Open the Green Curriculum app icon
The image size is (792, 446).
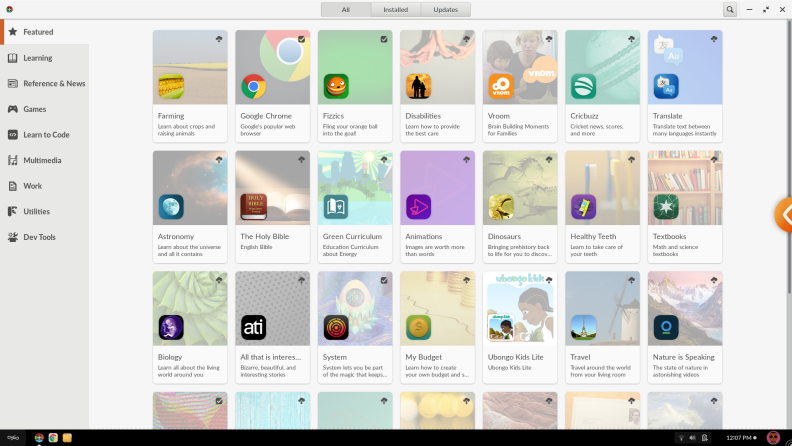(336, 207)
